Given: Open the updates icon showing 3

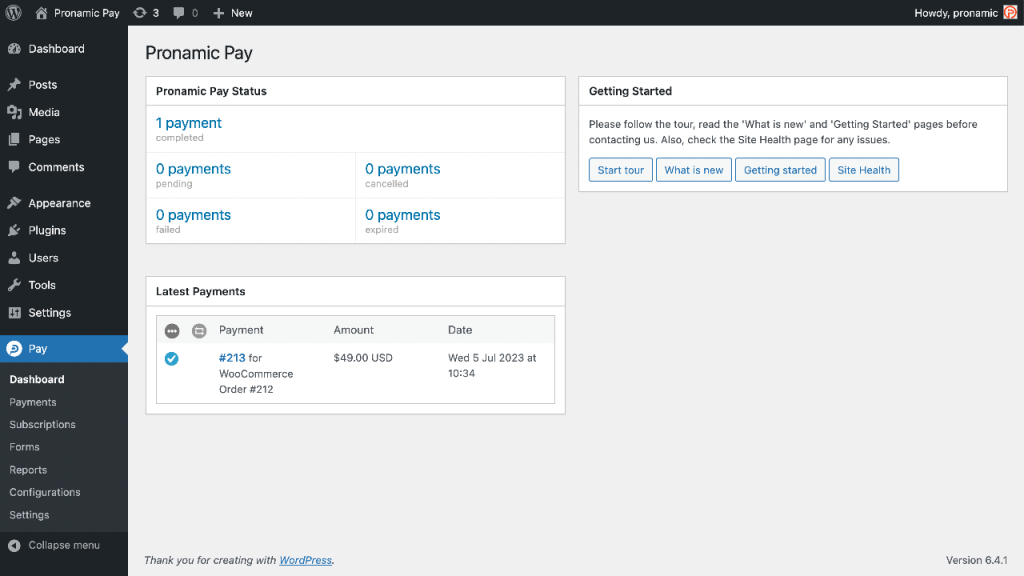Looking at the screenshot, I should pos(140,12).
